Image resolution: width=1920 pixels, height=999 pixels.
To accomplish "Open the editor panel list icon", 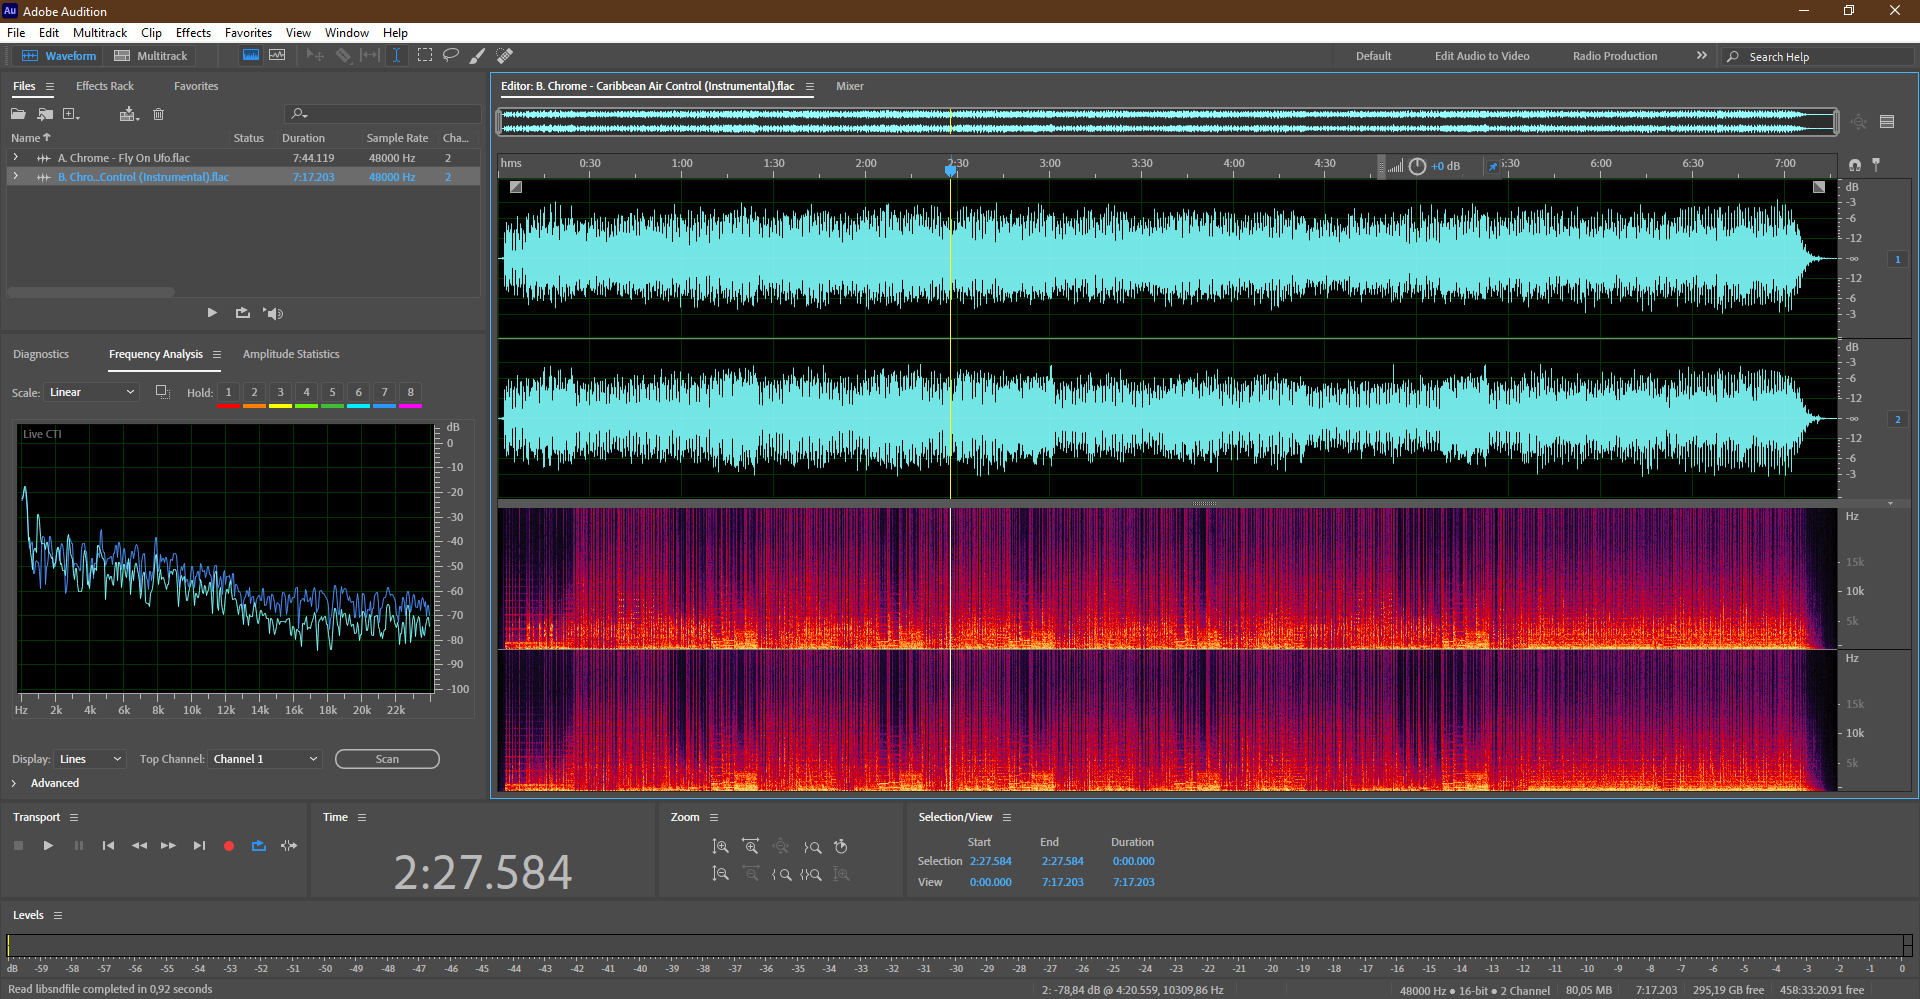I will [x=1887, y=122].
